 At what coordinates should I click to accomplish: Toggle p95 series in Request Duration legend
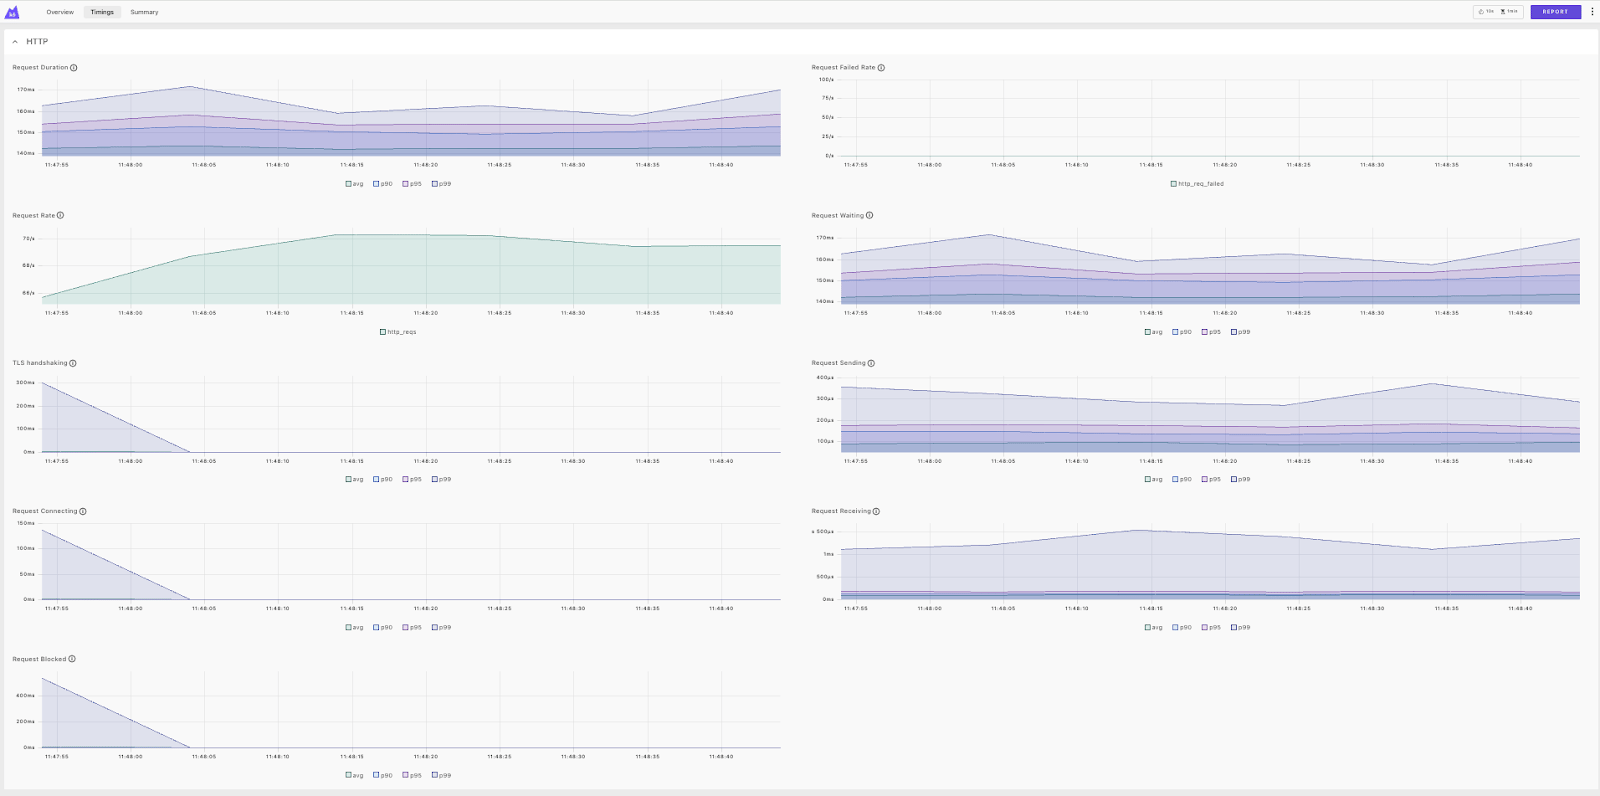[412, 184]
